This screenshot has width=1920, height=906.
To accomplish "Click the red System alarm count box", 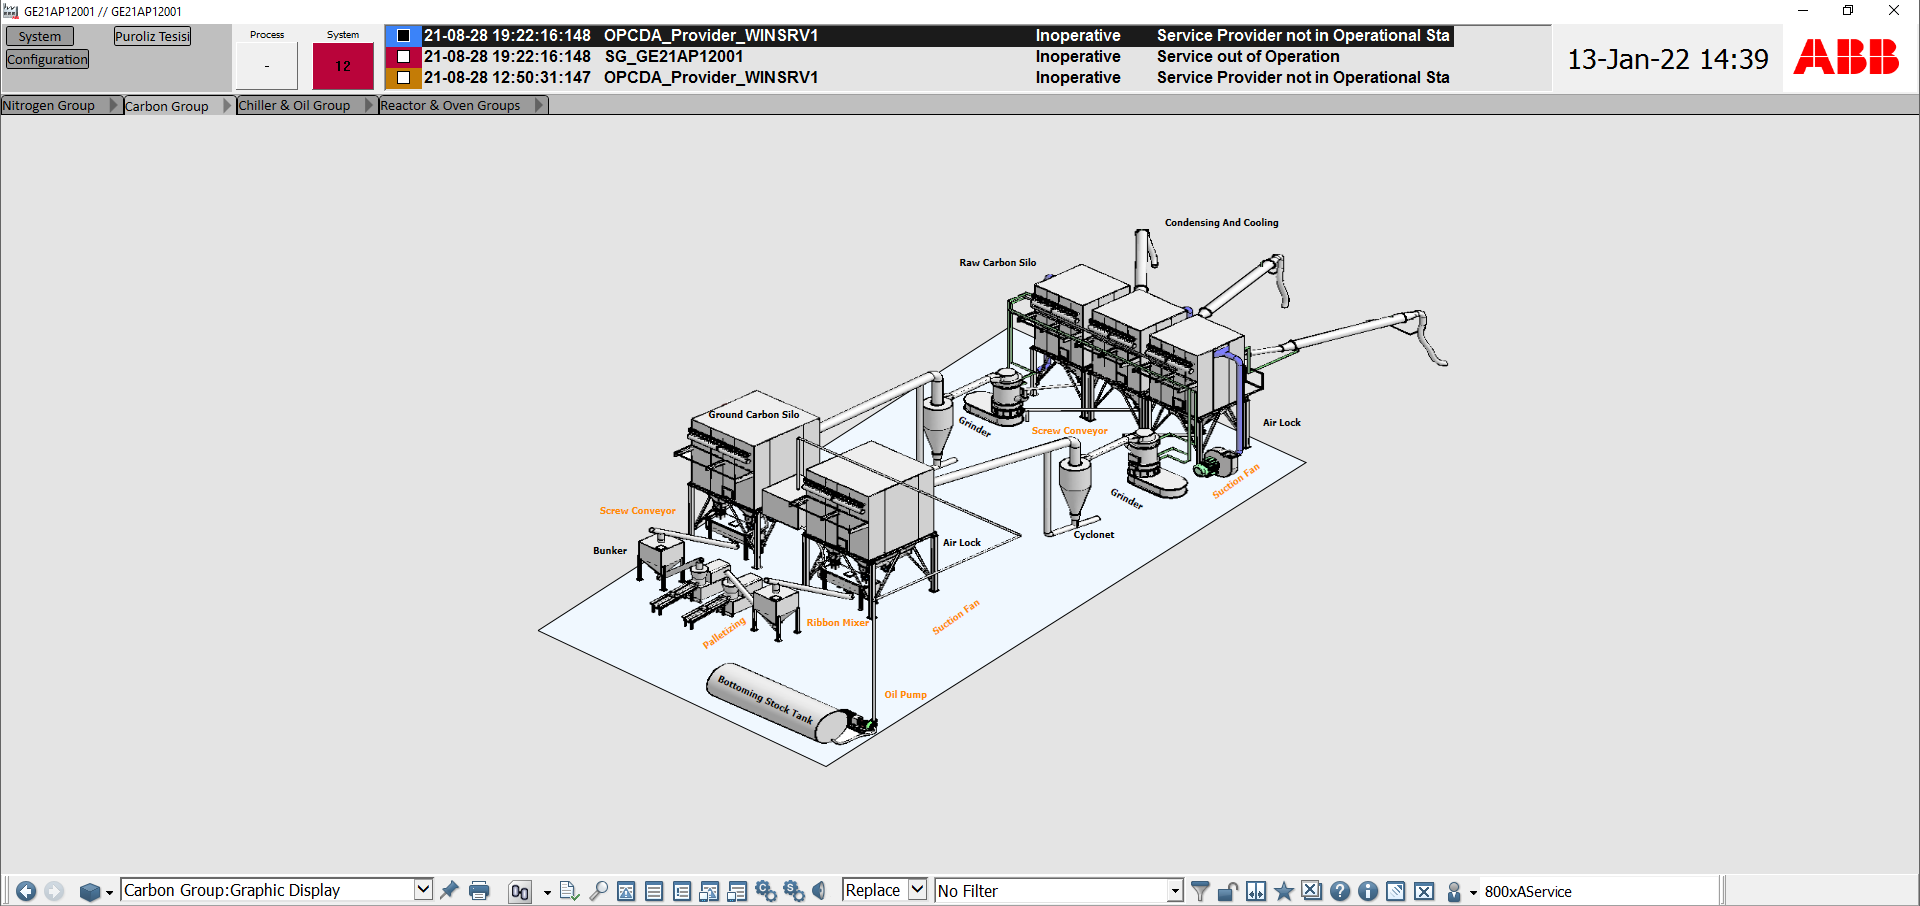I will click(x=343, y=67).
